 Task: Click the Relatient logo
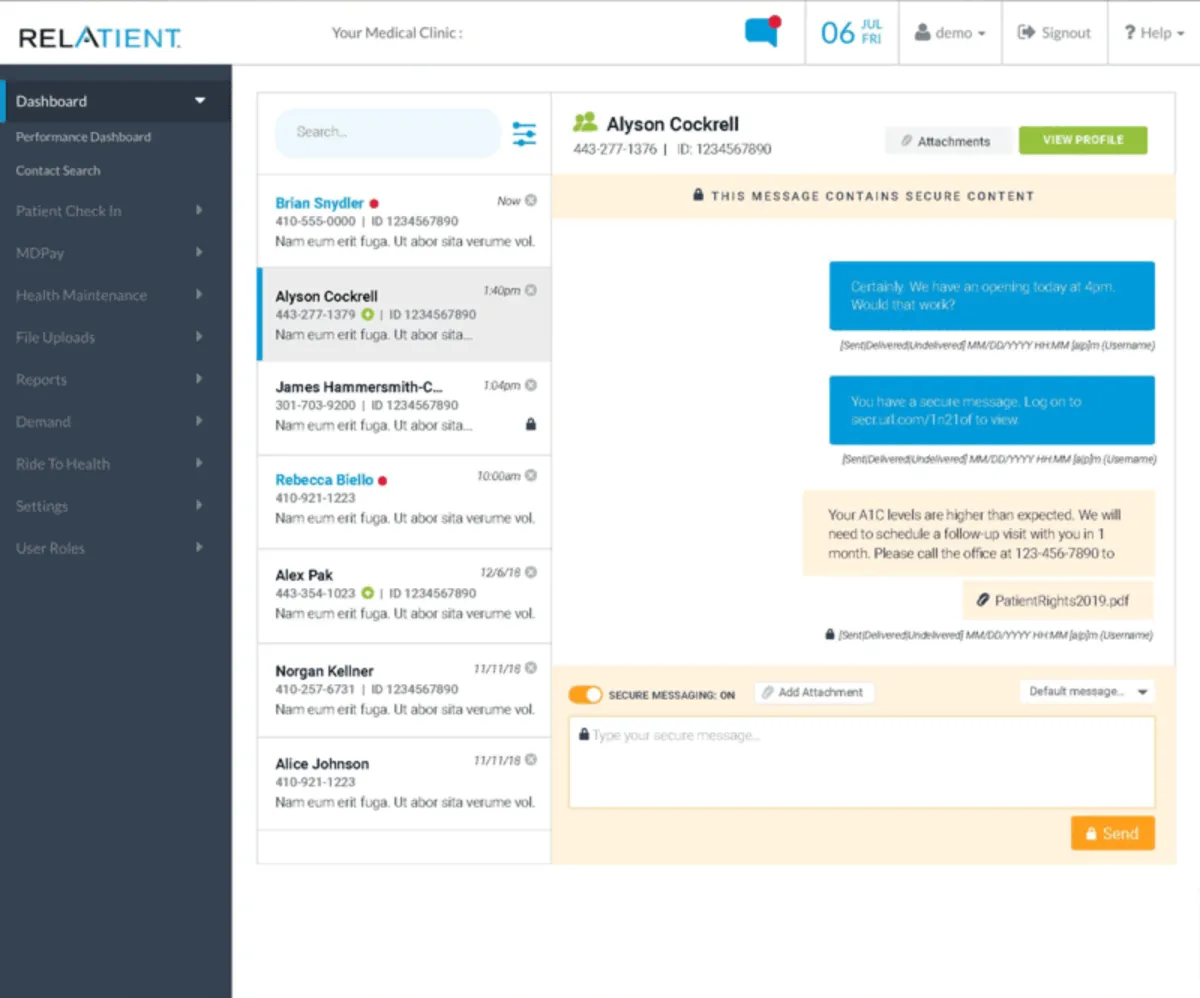(100, 39)
